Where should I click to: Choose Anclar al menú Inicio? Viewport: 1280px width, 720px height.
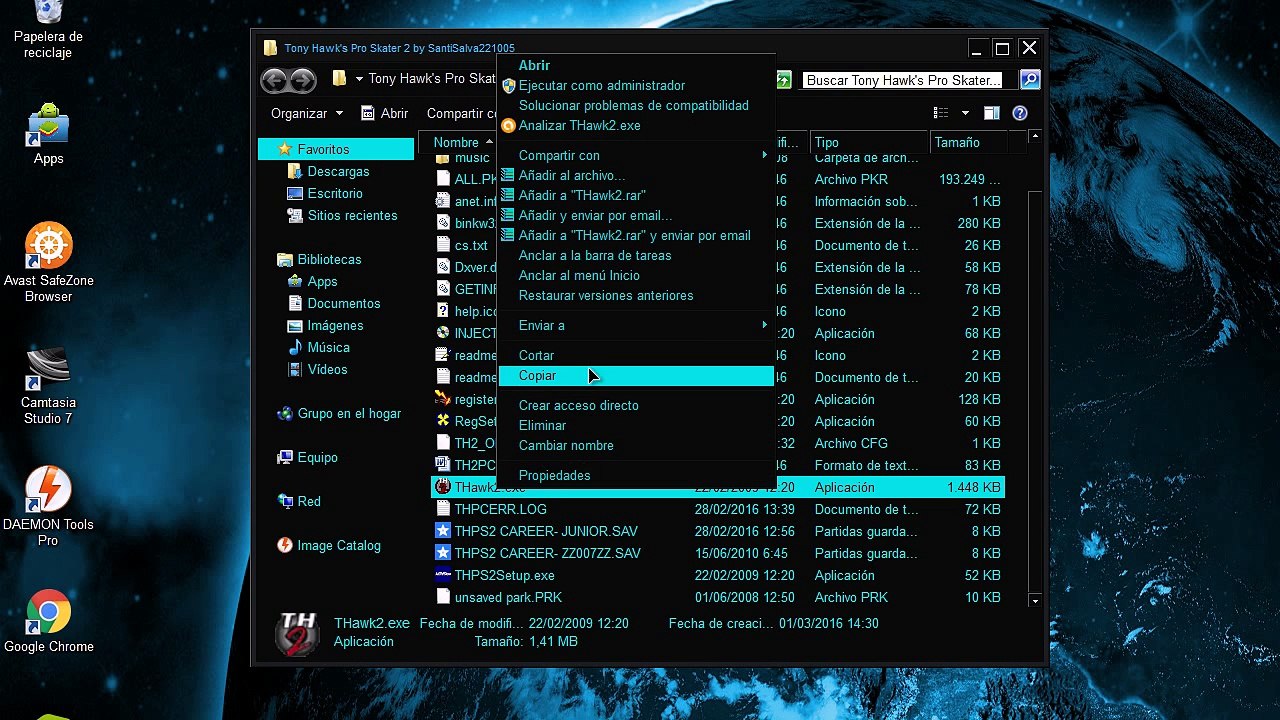pos(636,275)
